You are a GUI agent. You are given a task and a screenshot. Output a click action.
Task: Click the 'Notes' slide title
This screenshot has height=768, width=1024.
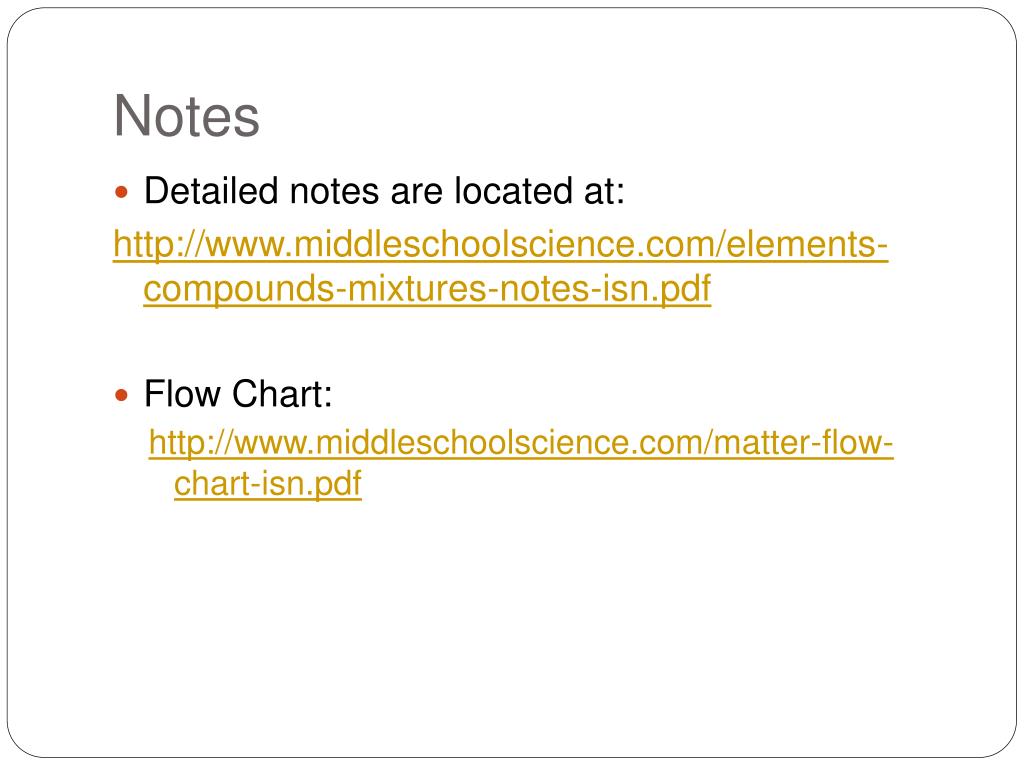tap(187, 116)
